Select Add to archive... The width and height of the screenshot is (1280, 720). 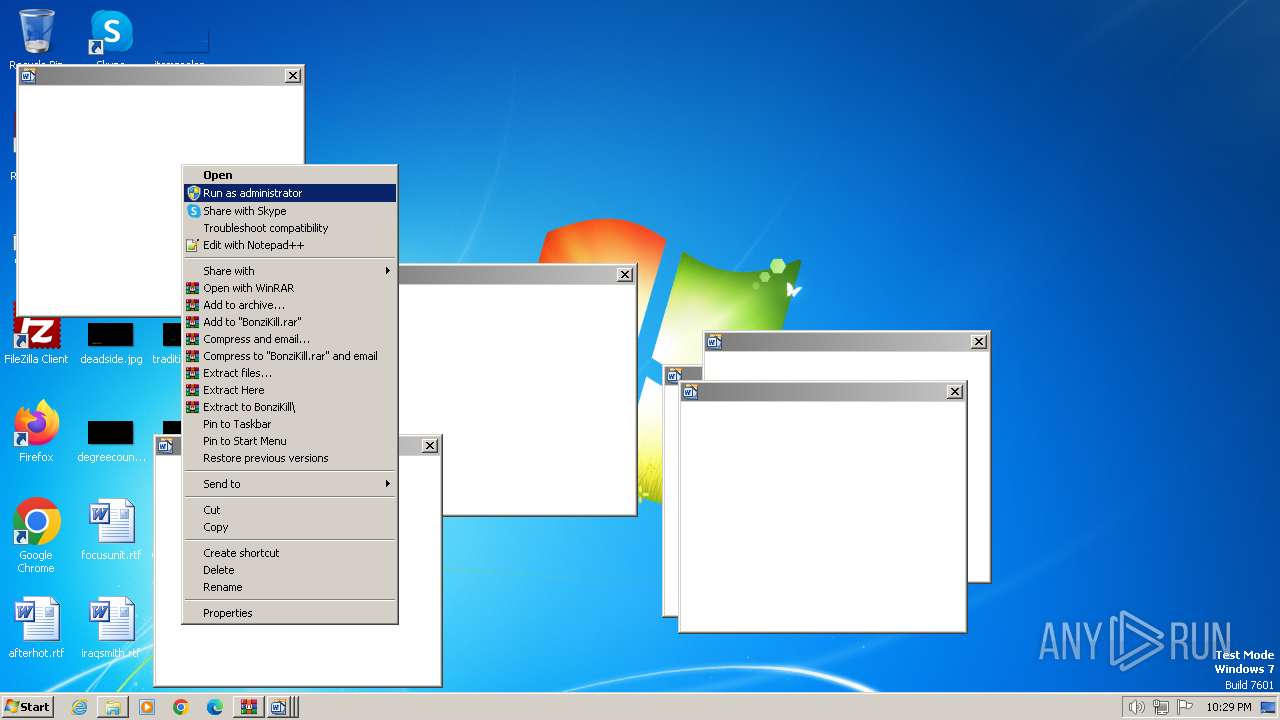(x=290, y=305)
